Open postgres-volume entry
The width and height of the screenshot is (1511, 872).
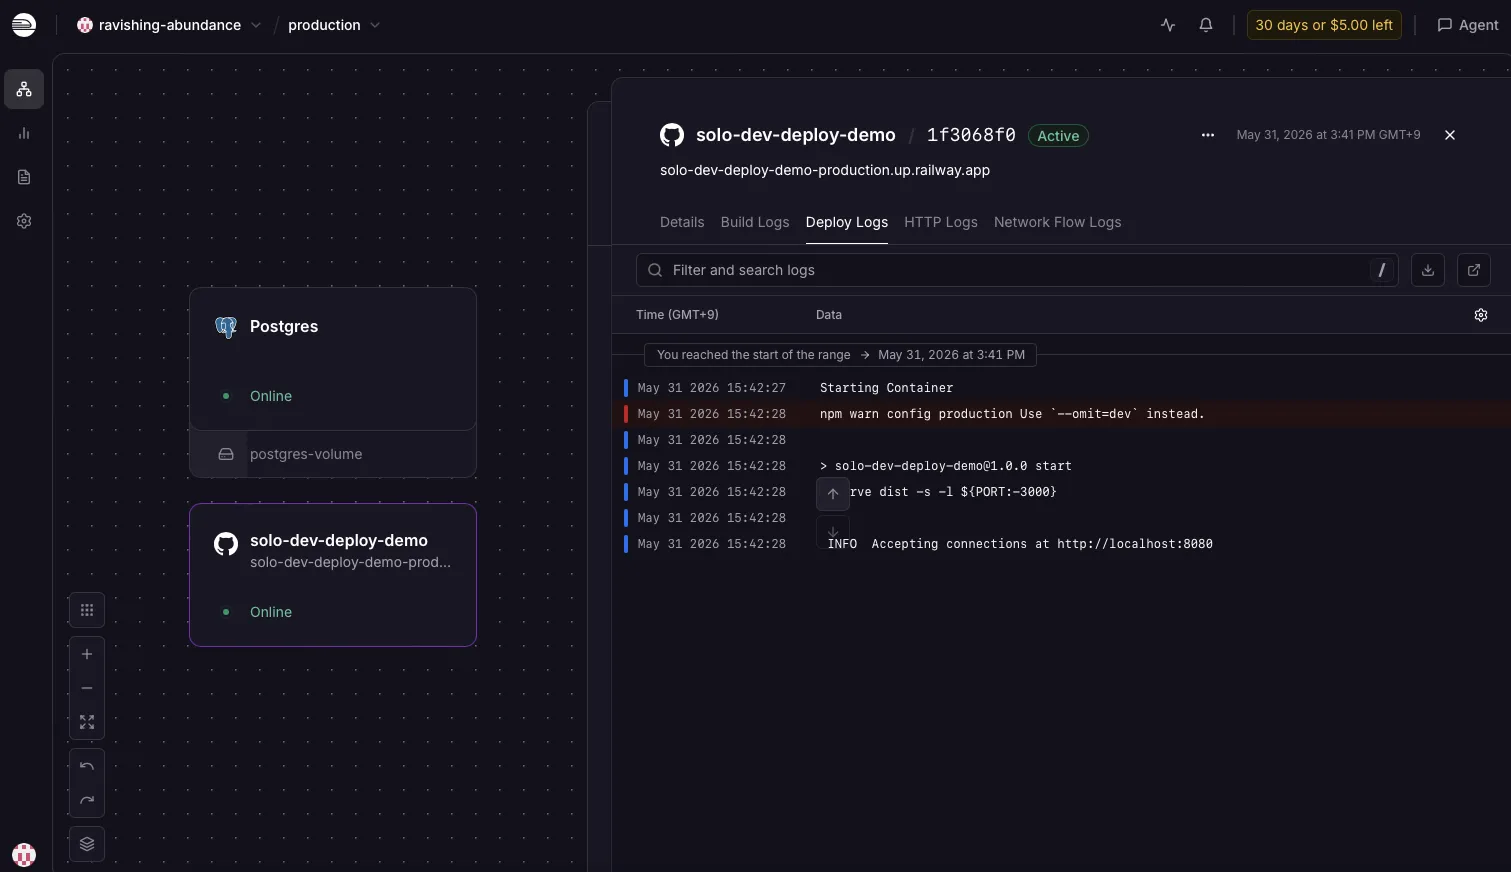333,454
